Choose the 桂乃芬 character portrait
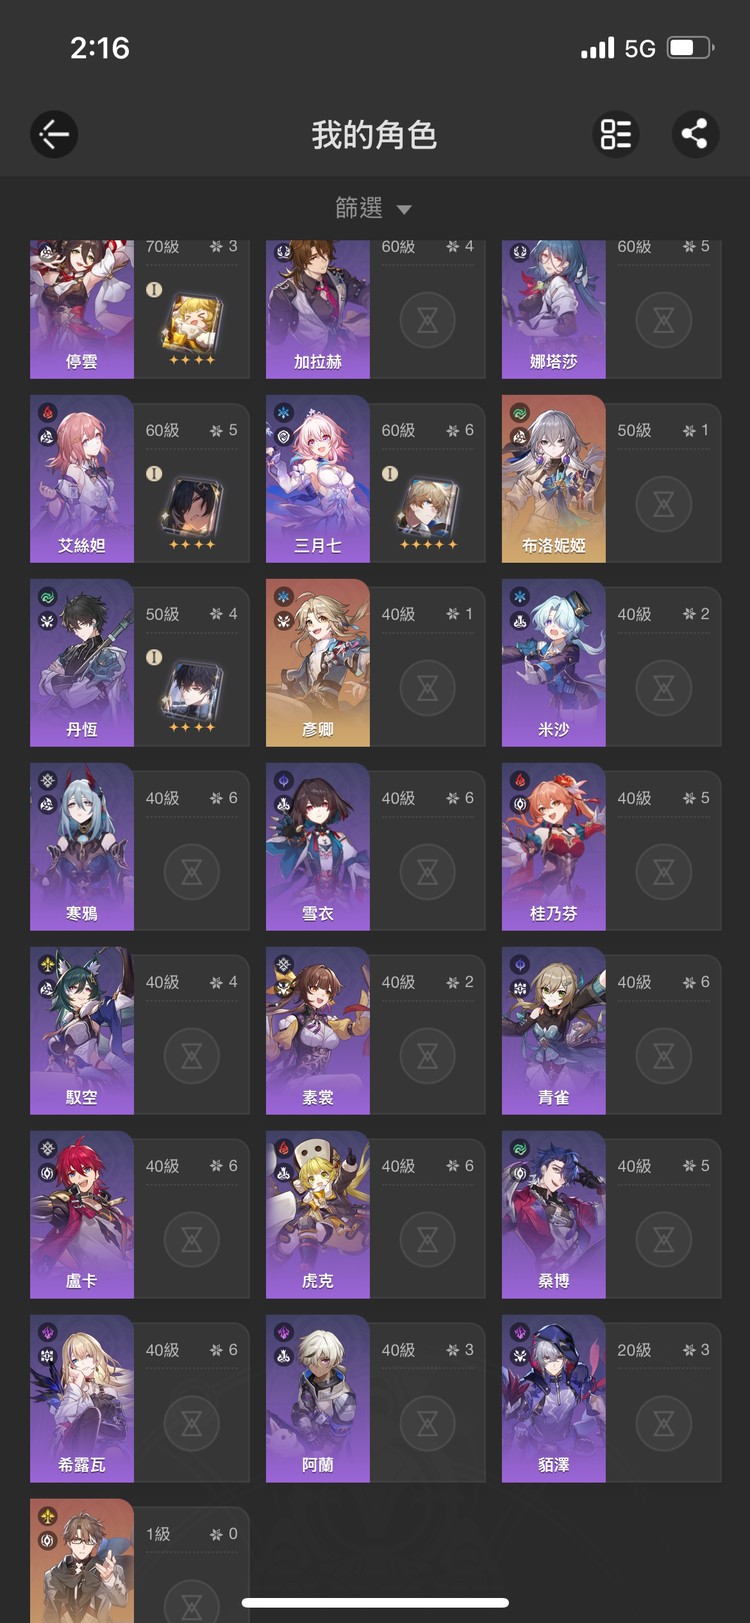Image resolution: width=750 pixels, height=1623 pixels. [x=554, y=846]
